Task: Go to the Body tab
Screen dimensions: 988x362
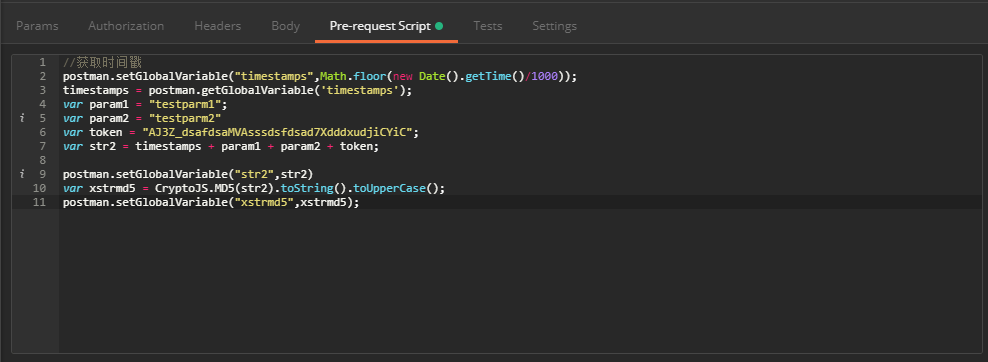Action: tap(285, 26)
